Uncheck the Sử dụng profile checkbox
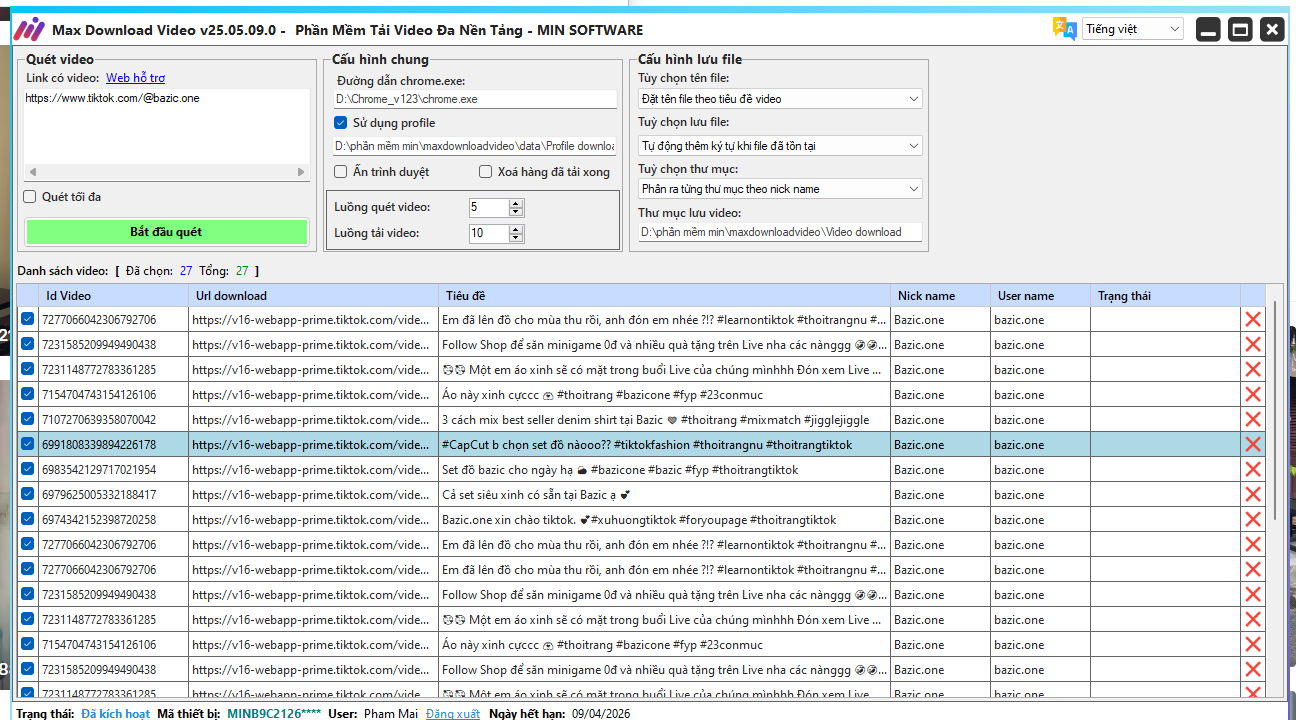 pyautogui.click(x=341, y=123)
